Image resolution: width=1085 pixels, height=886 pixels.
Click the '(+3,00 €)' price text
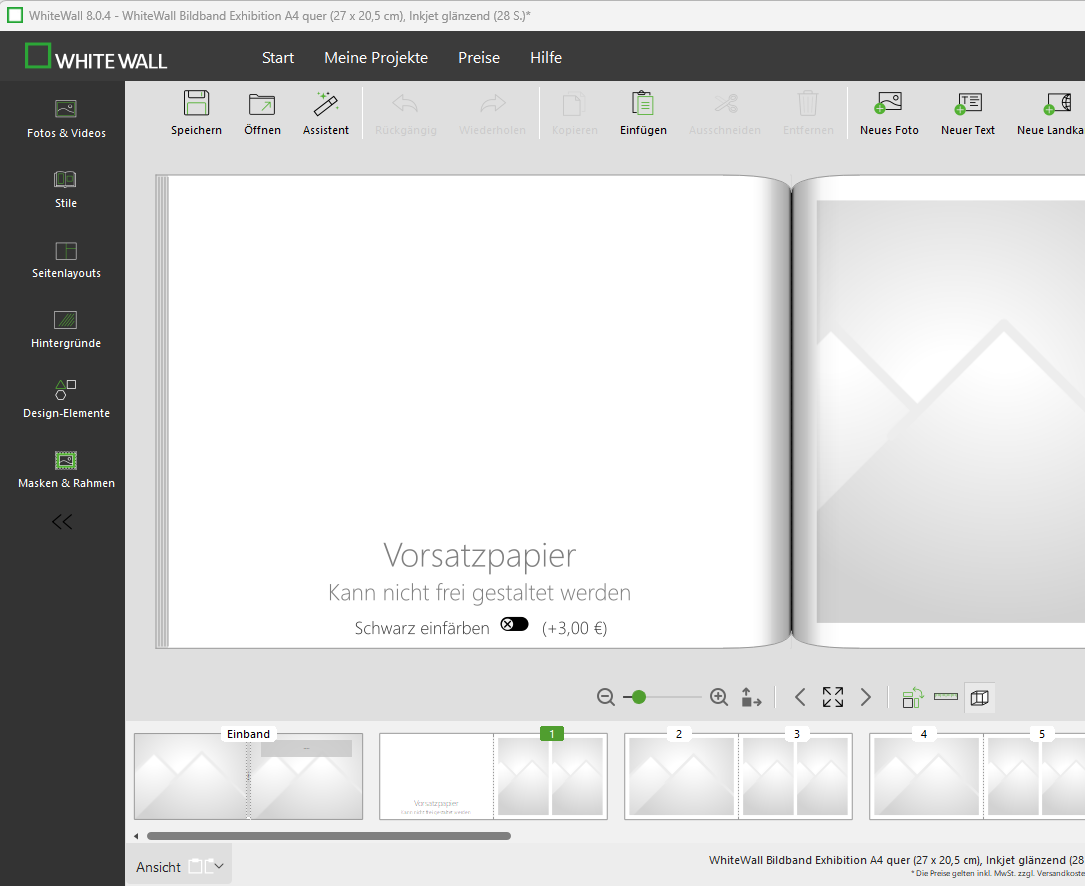click(574, 628)
